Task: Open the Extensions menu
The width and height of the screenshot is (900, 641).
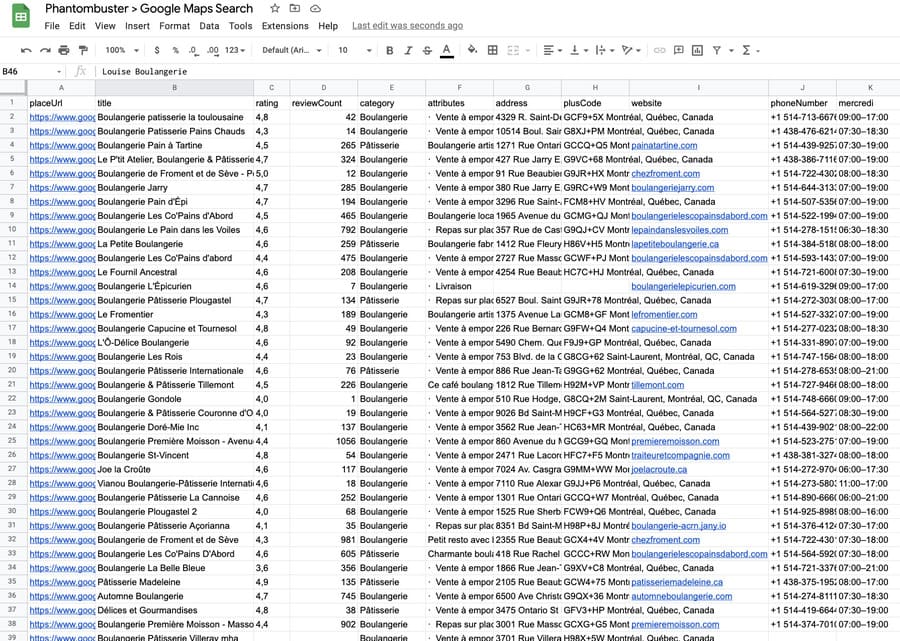Action: 285,26
